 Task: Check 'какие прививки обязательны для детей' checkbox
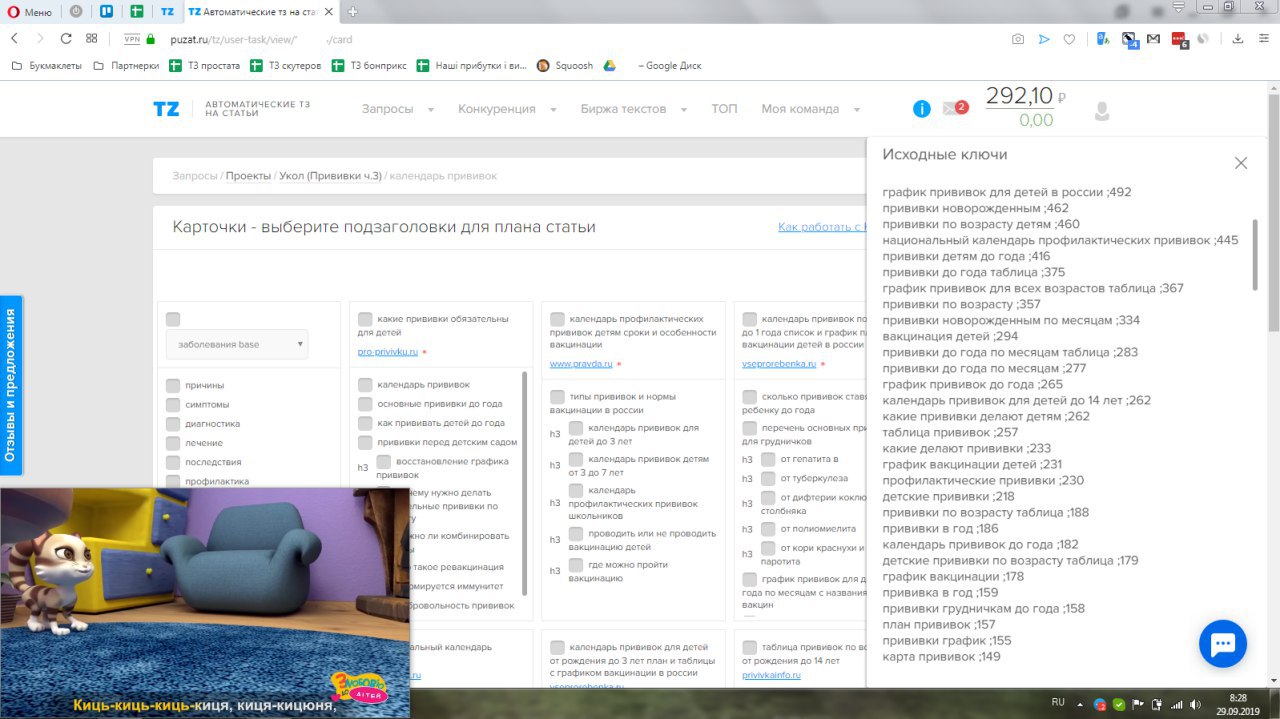tap(365, 318)
